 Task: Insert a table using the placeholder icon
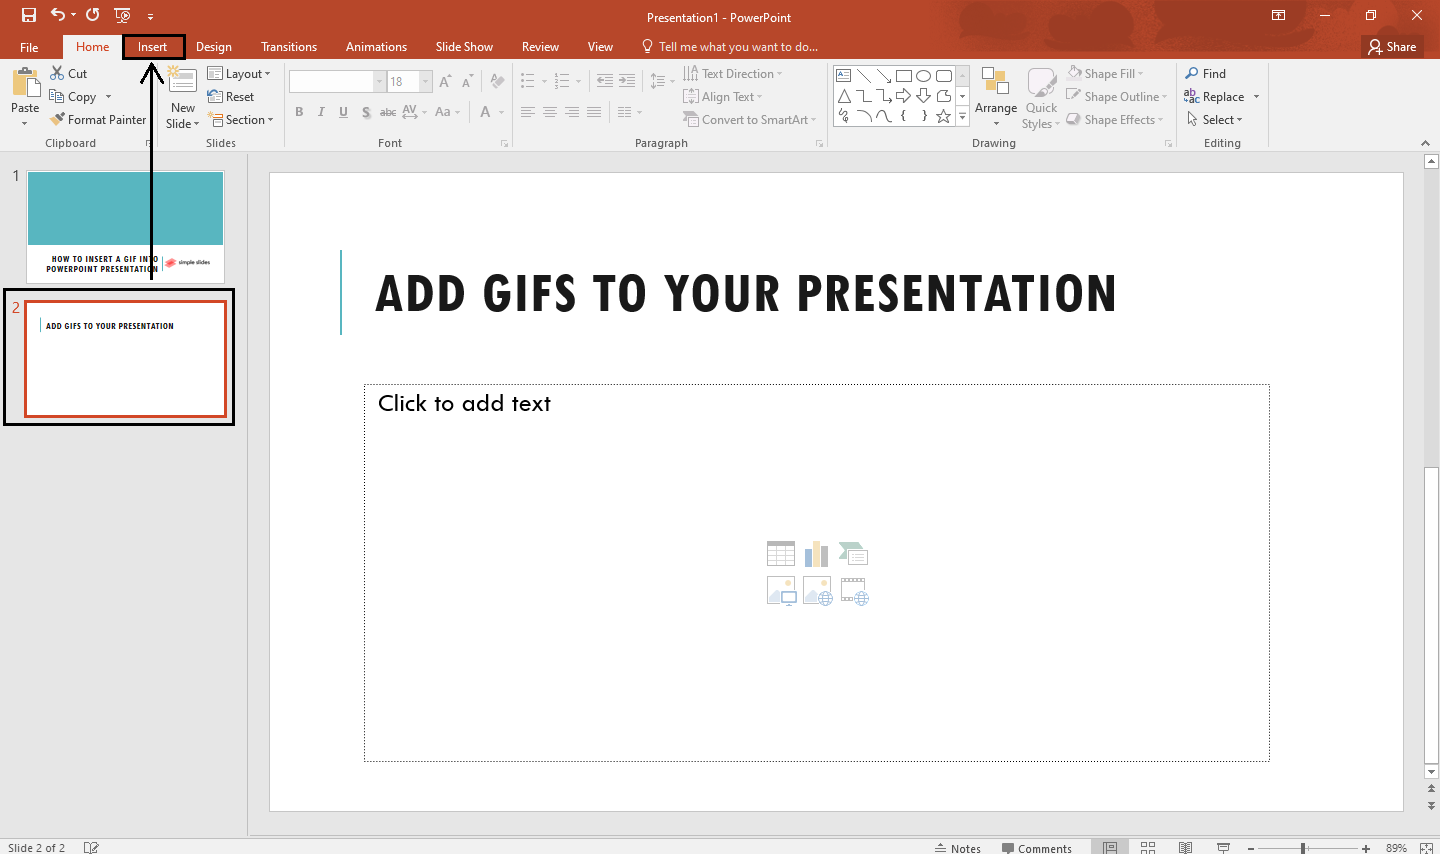coord(781,553)
